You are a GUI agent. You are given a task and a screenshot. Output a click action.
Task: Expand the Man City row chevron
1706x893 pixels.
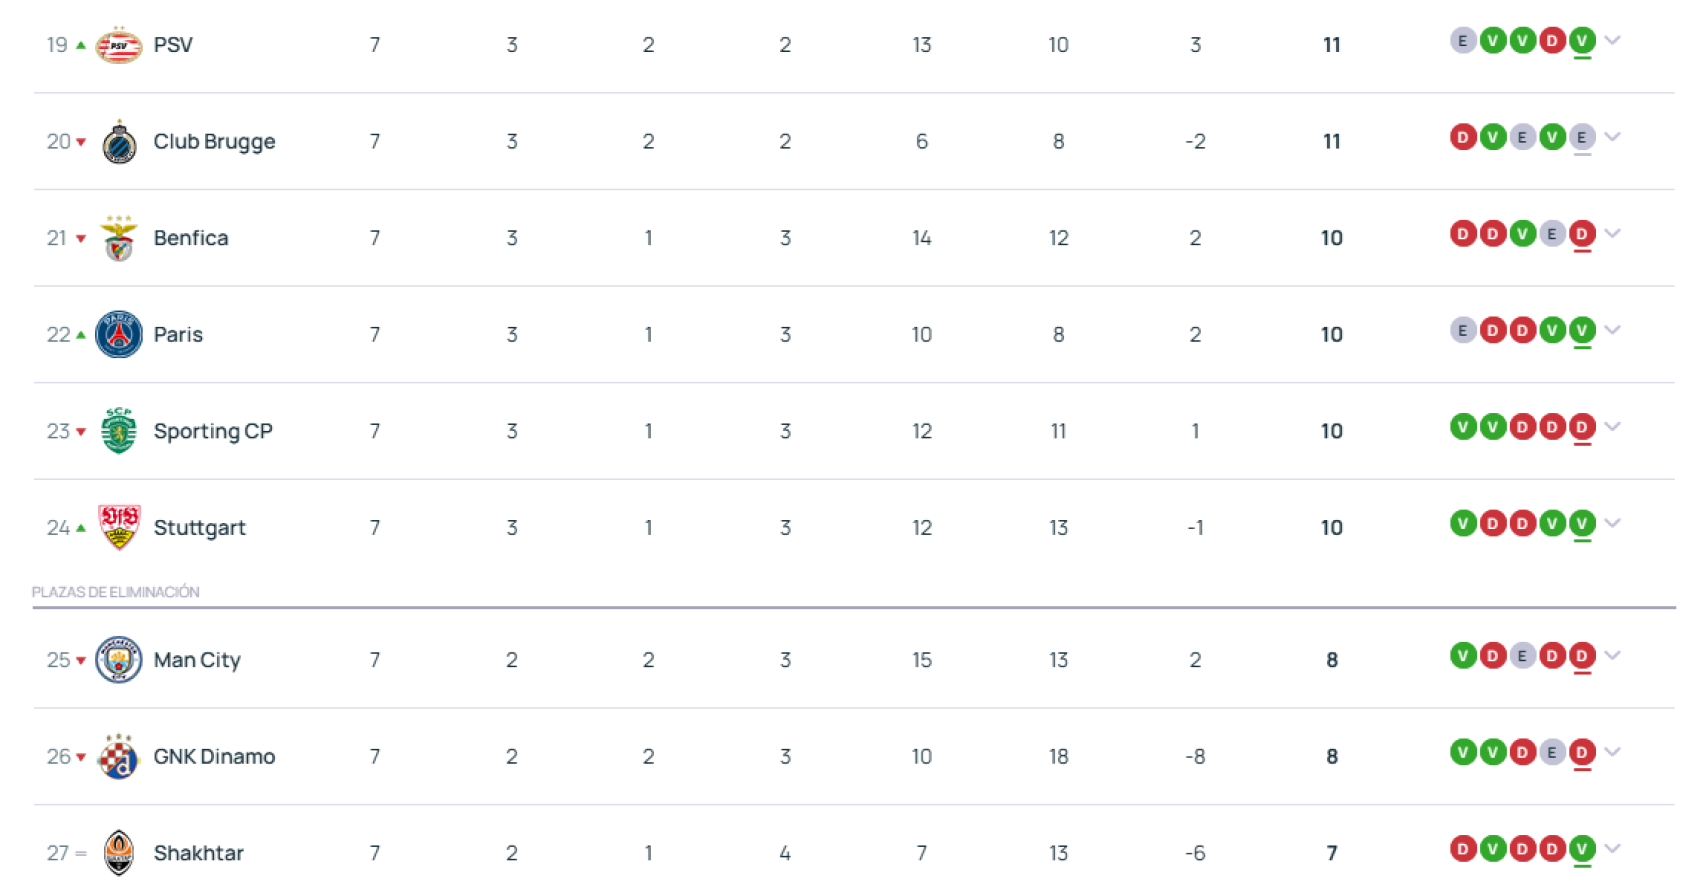point(1612,656)
